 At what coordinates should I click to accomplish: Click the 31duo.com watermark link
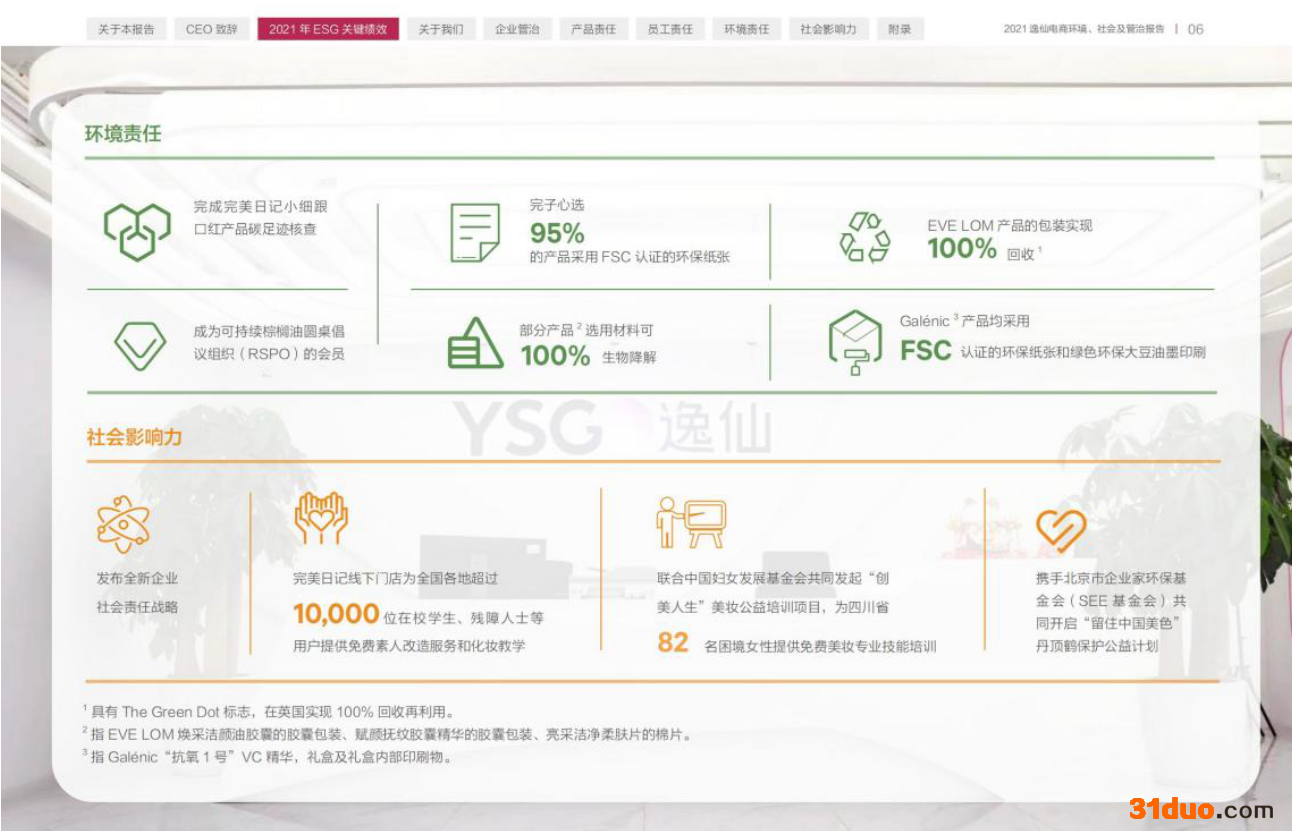click(x=1201, y=809)
